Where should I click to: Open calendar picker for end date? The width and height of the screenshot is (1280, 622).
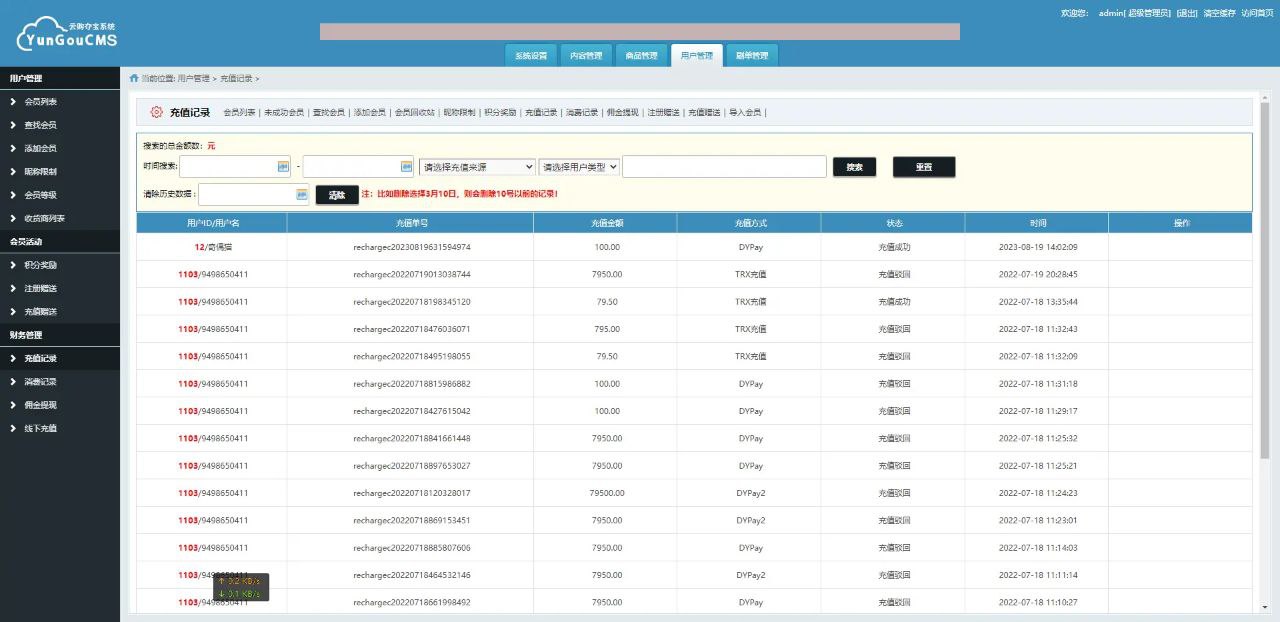pos(406,167)
